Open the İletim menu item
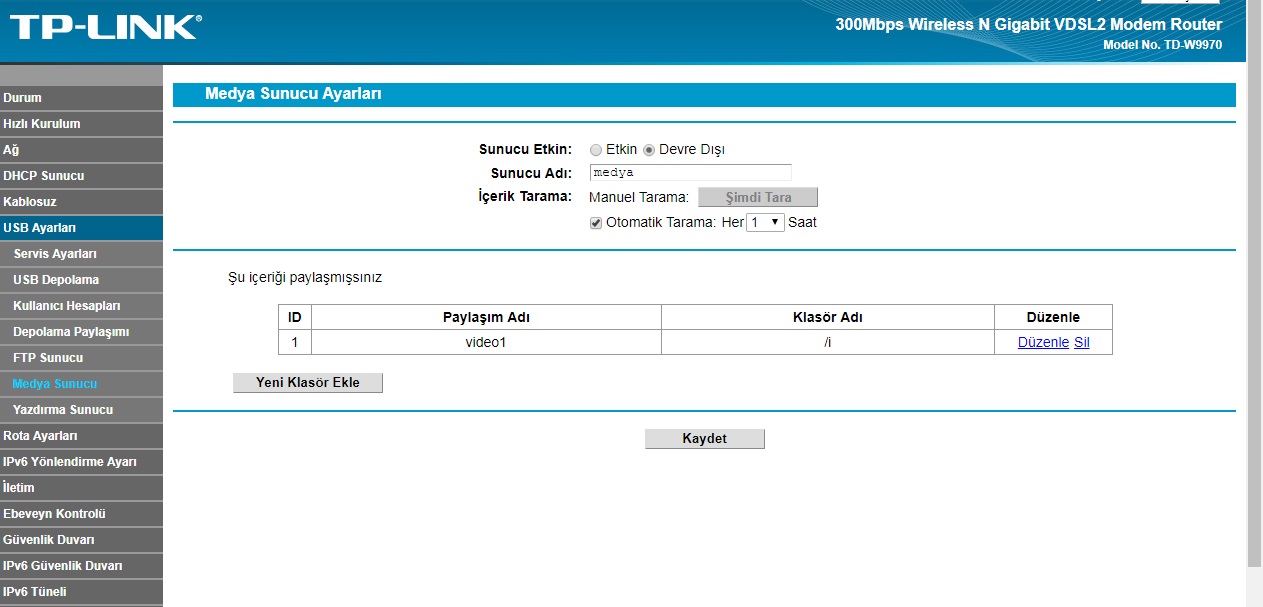The image size is (1263, 607). [x=81, y=488]
